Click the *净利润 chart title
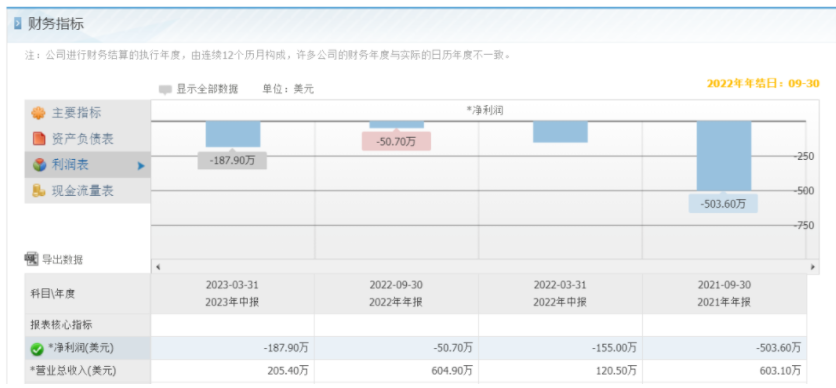The height and width of the screenshot is (388, 836). [x=485, y=110]
